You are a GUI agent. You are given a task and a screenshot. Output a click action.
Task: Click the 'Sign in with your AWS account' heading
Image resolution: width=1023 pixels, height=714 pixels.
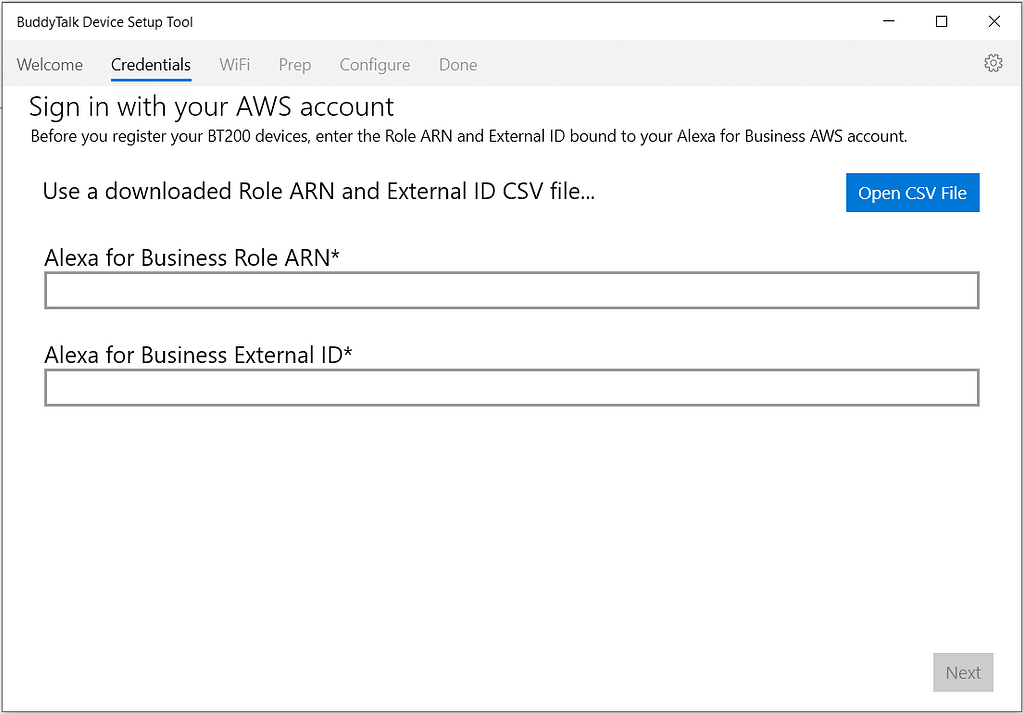click(211, 106)
